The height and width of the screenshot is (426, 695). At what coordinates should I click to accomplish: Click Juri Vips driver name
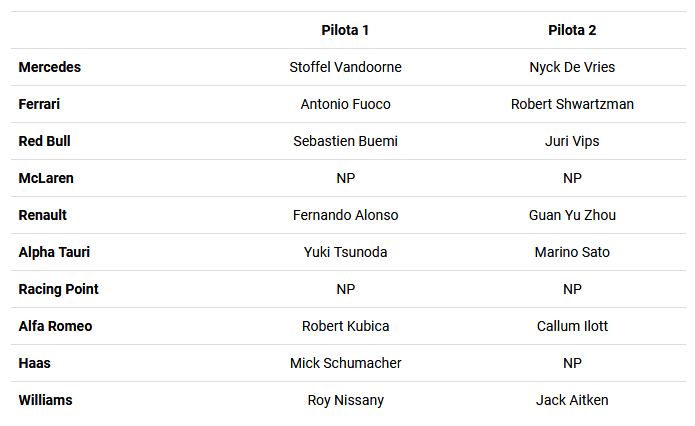point(572,141)
